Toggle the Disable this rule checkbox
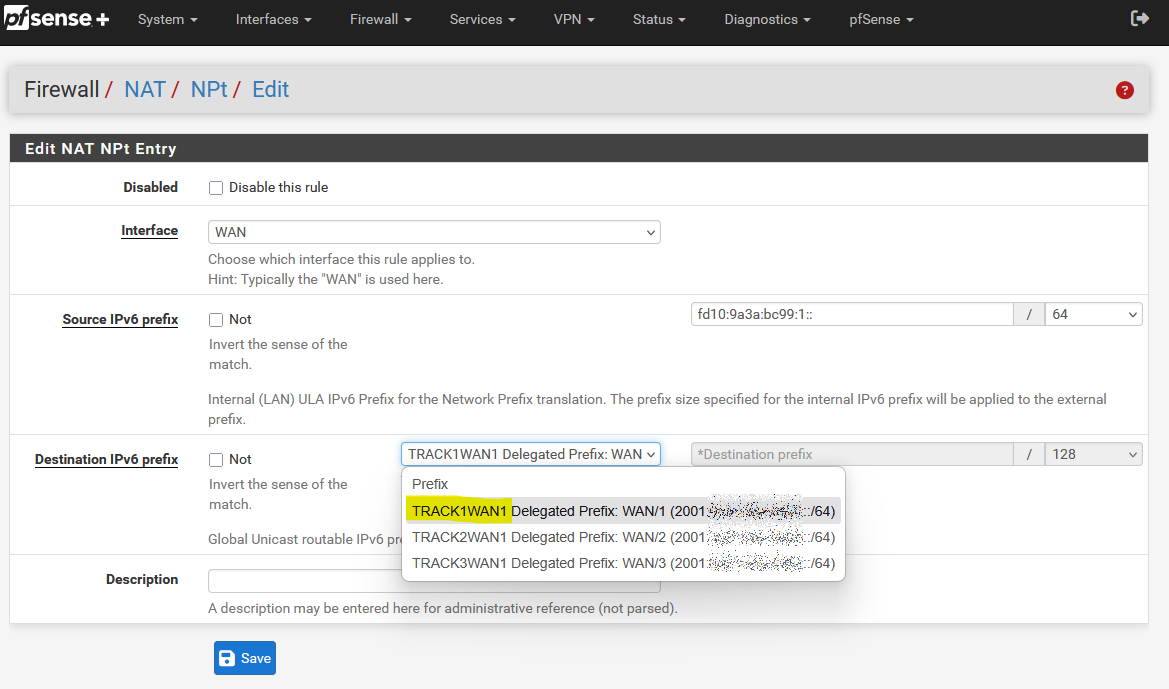Viewport: 1169px width, 689px height. [215, 188]
